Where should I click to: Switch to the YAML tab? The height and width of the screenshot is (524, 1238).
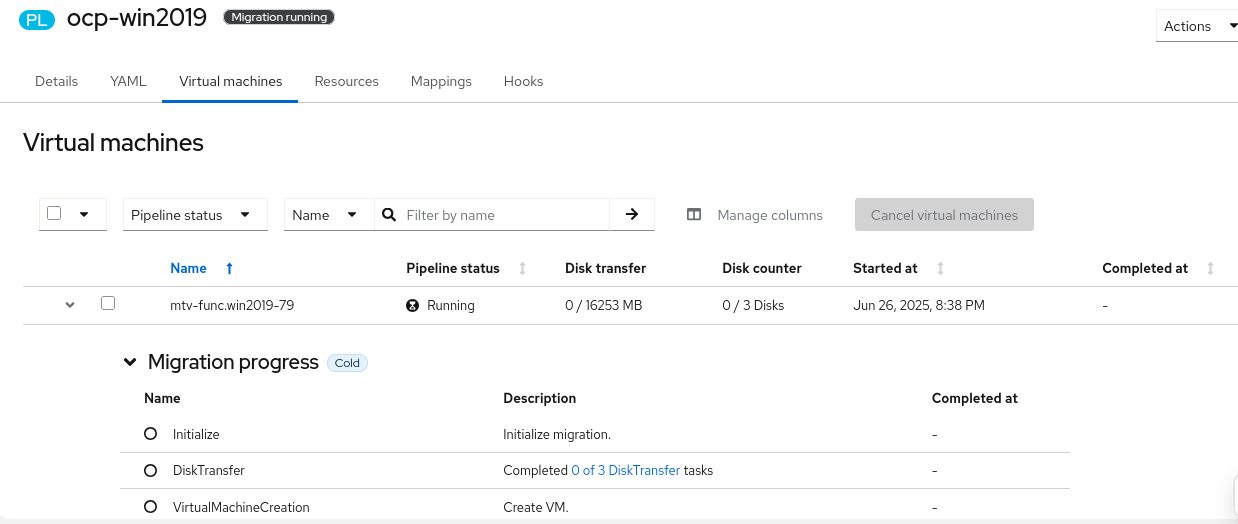[128, 81]
